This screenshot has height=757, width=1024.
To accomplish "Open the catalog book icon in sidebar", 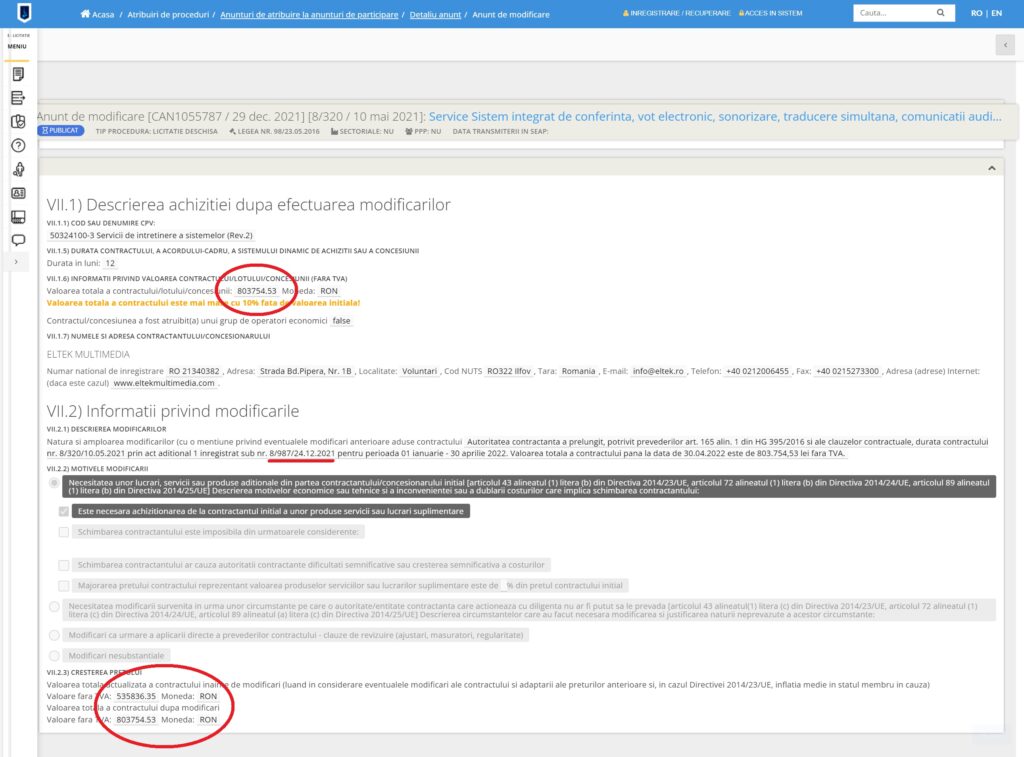I will [18, 216].
